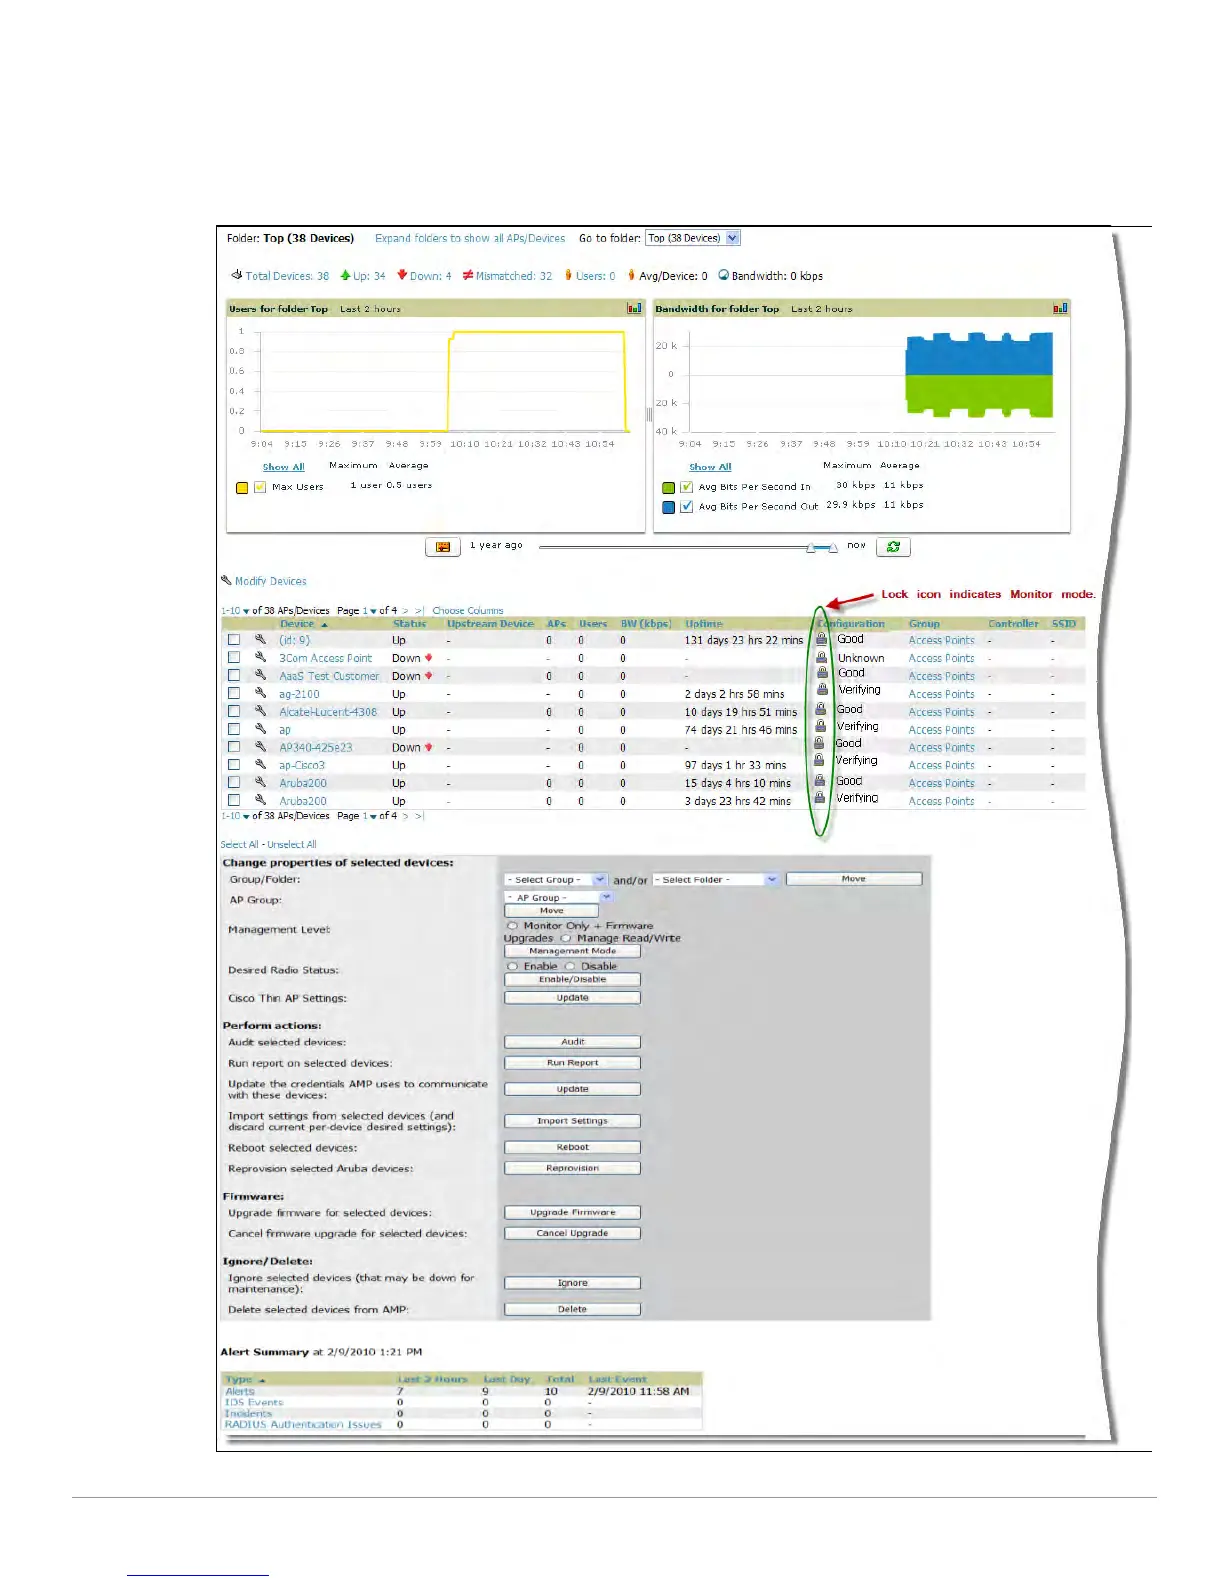This screenshot has height=1584, width=1224.
Task: Open the bottom 1-10 rows-per-page dropdown
Action: pyautogui.click(x=235, y=816)
